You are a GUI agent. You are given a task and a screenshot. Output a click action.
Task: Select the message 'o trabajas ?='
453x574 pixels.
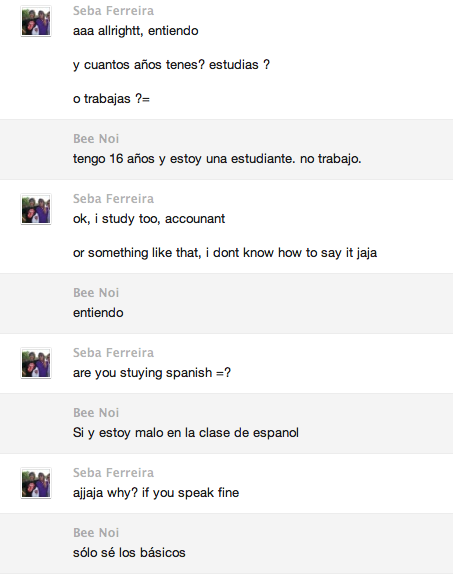pos(111,99)
